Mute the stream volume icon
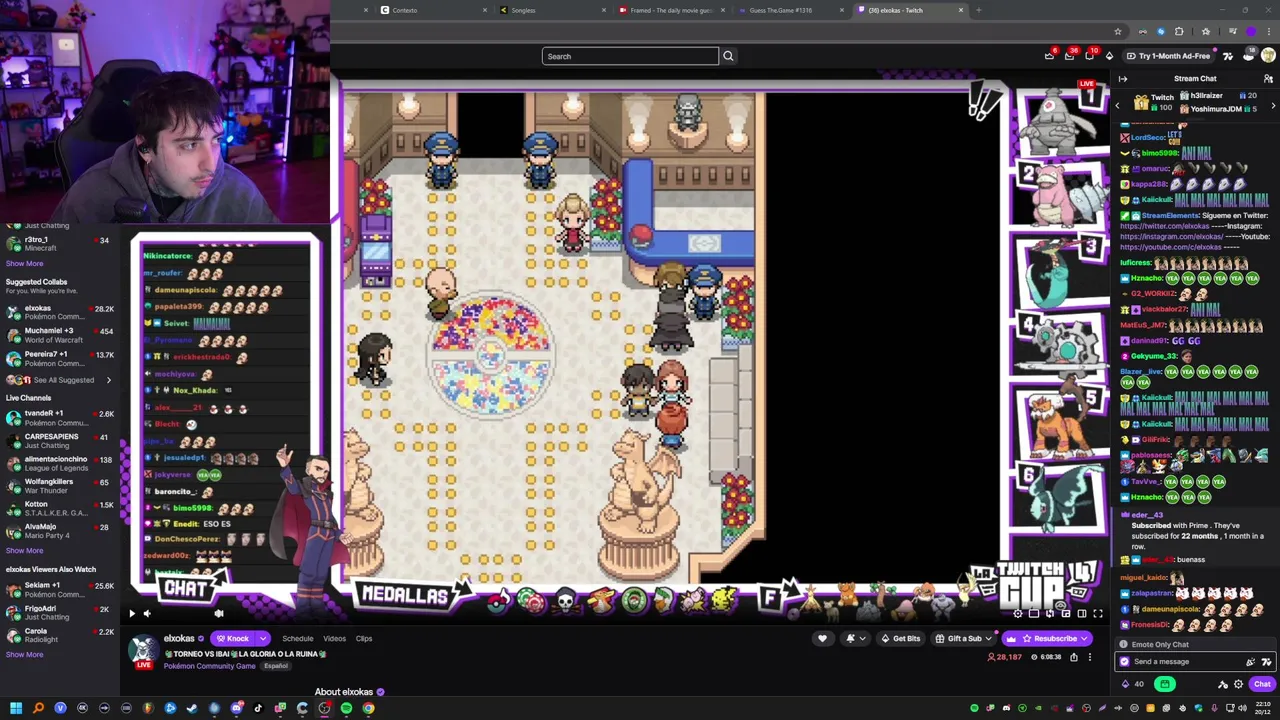This screenshot has height=720, width=1280. [147, 614]
